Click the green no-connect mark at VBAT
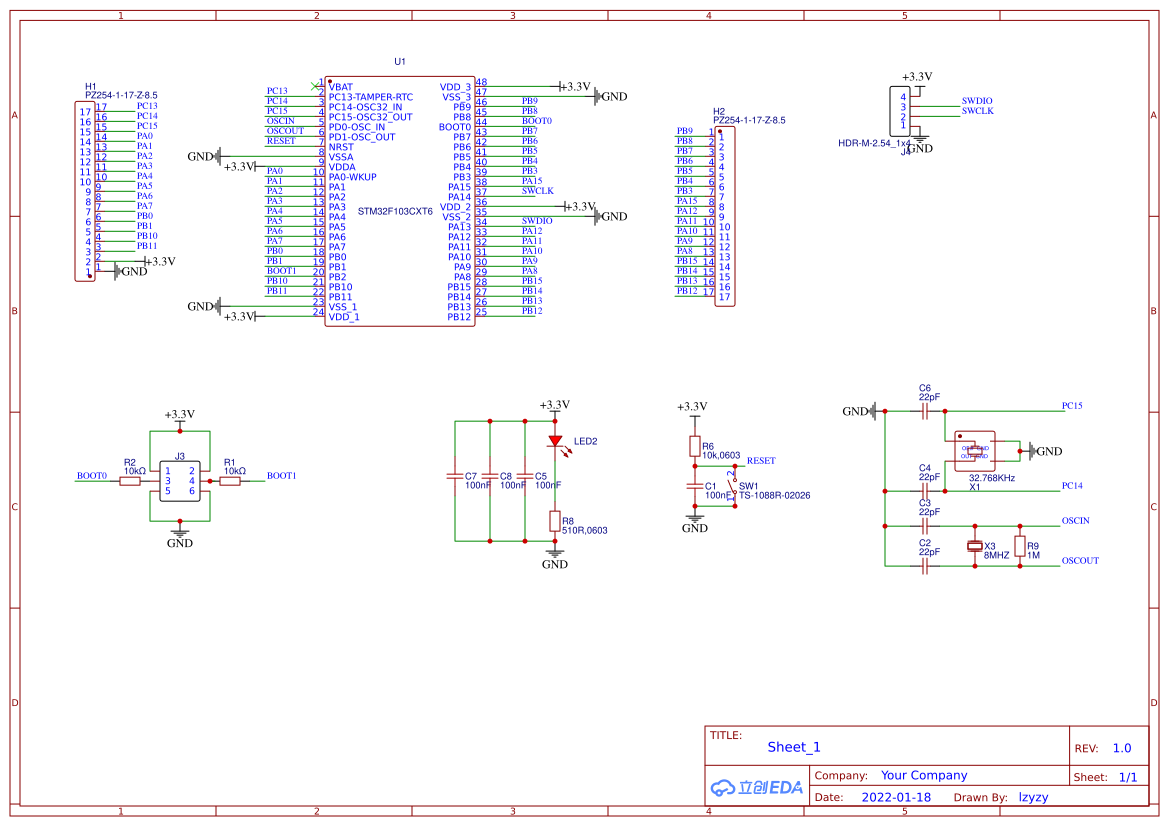 315,86
